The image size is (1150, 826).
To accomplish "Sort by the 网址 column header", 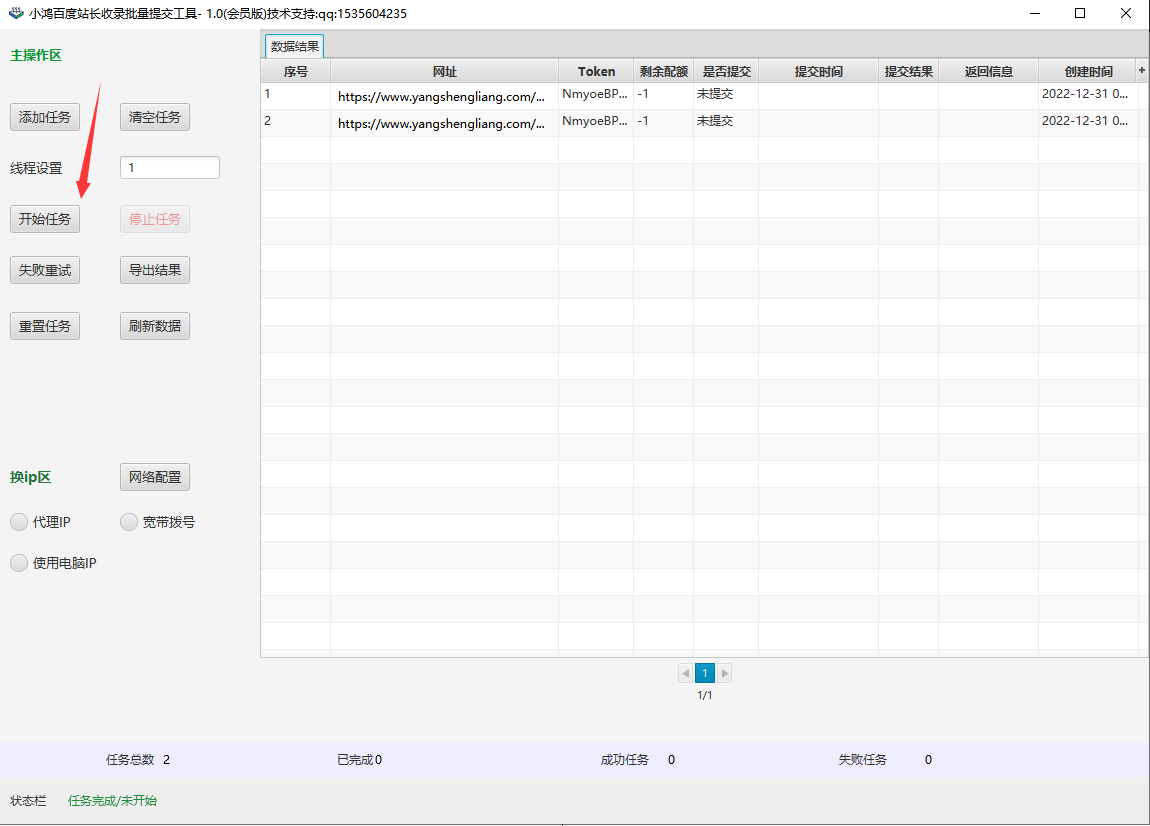I will pos(444,72).
